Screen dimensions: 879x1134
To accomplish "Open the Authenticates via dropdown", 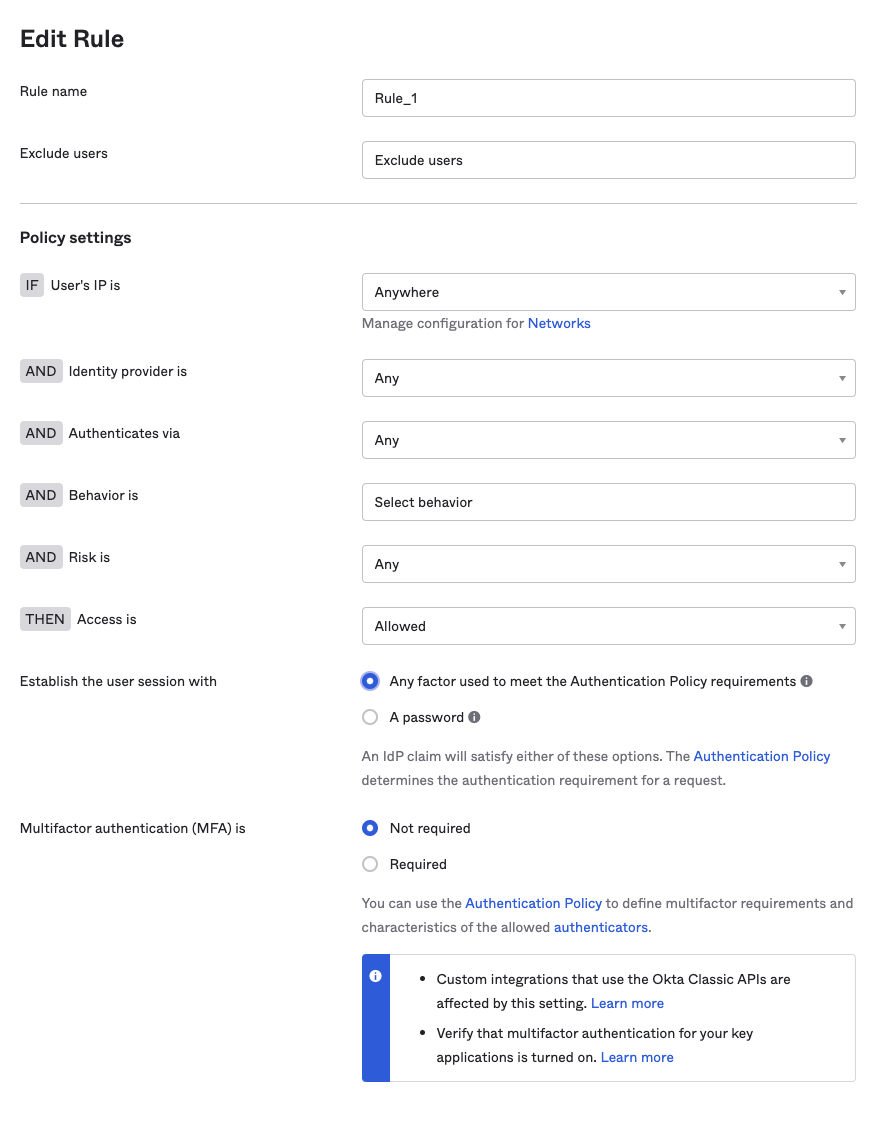I will (608, 440).
